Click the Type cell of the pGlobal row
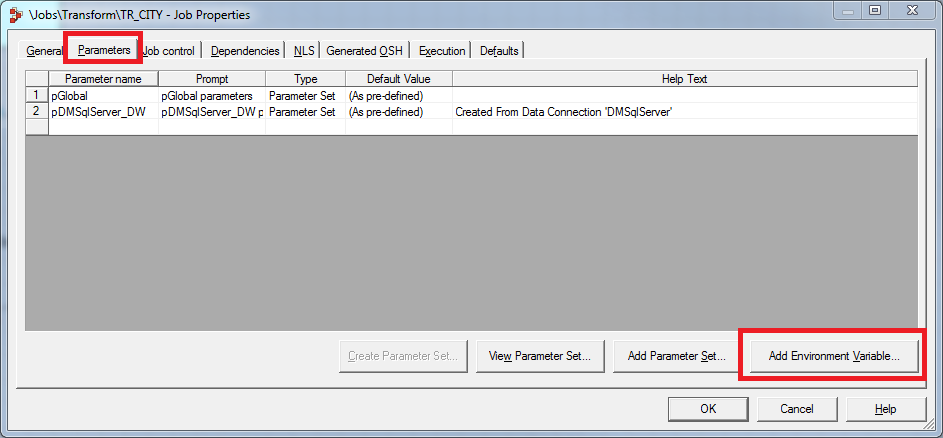This screenshot has width=943, height=438. tap(305, 96)
